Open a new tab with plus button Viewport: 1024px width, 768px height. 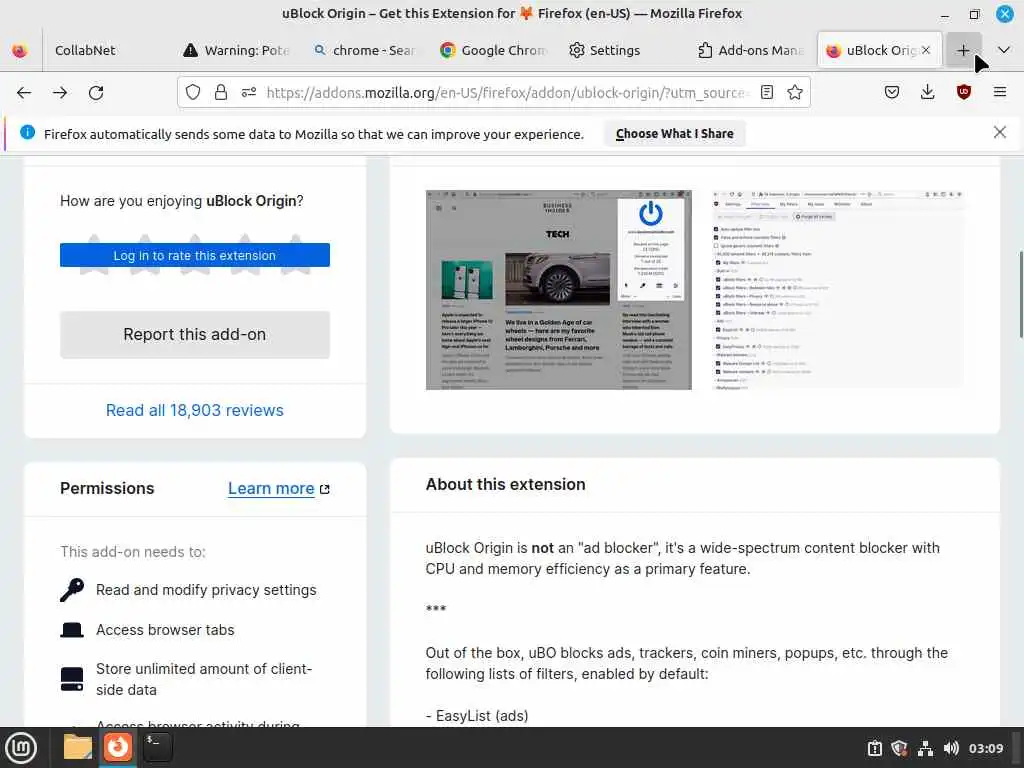click(x=963, y=50)
